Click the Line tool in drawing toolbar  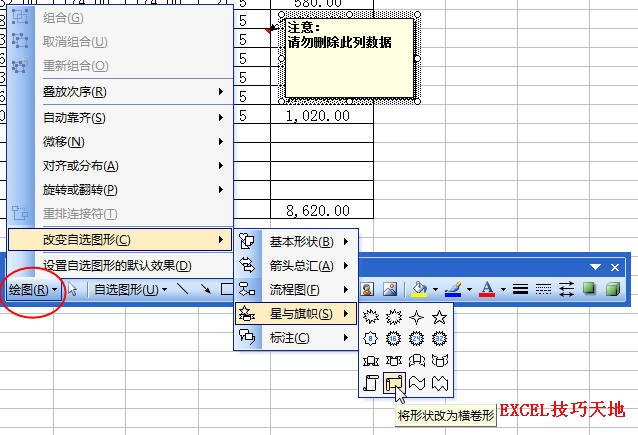click(x=183, y=289)
